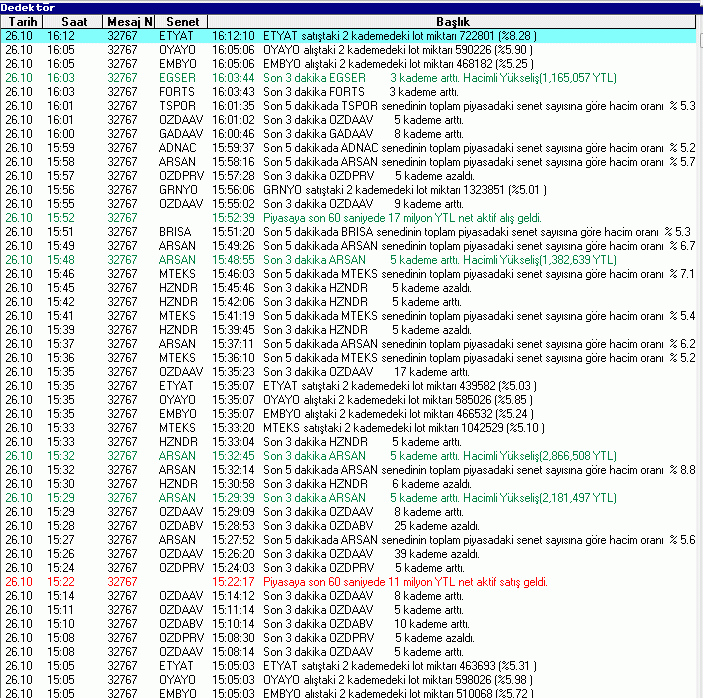Select OZDABV 25 kademe azaldı row
Viewport: 703px width, 698px height.
pyautogui.click(x=350, y=525)
